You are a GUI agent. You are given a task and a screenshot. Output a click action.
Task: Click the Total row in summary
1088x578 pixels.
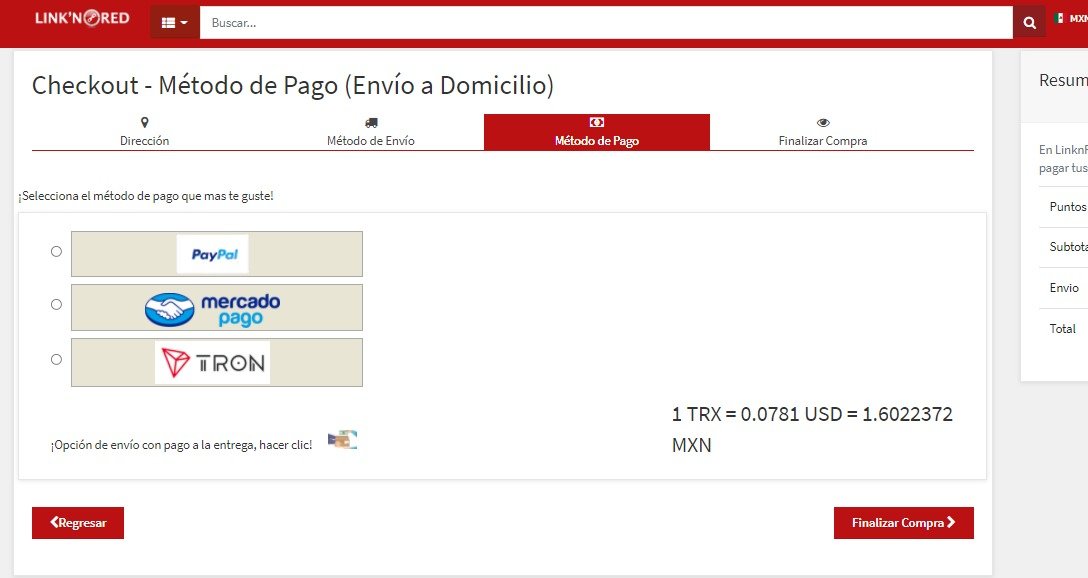coord(1062,328)
